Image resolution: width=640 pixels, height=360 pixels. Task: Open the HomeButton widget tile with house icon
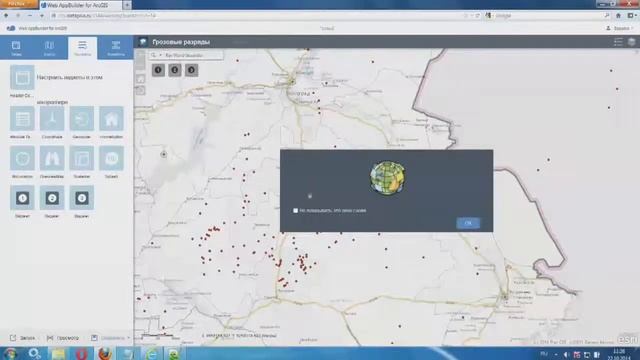(x=111, y=119)
